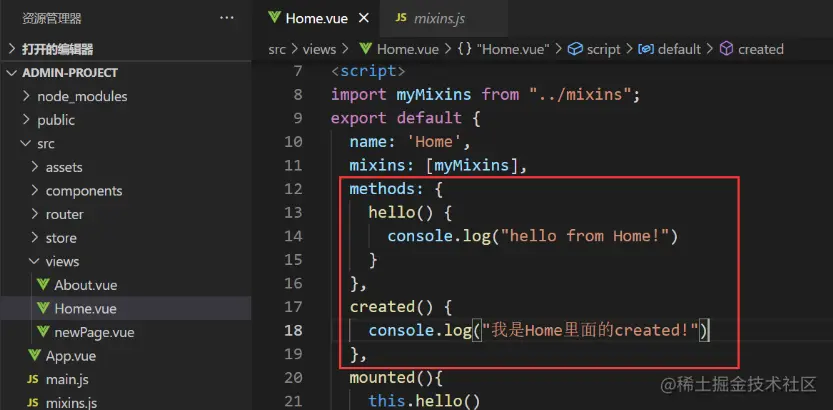Screen dimensions: 833x410
Task: Click the {} "Home.vue" breadcrumb
Action: 504,49
